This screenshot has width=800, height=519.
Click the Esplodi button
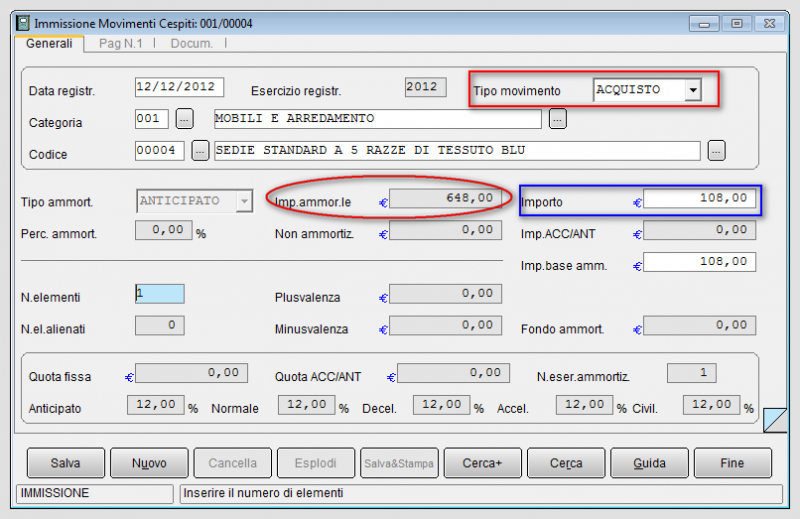coord(315,463)
